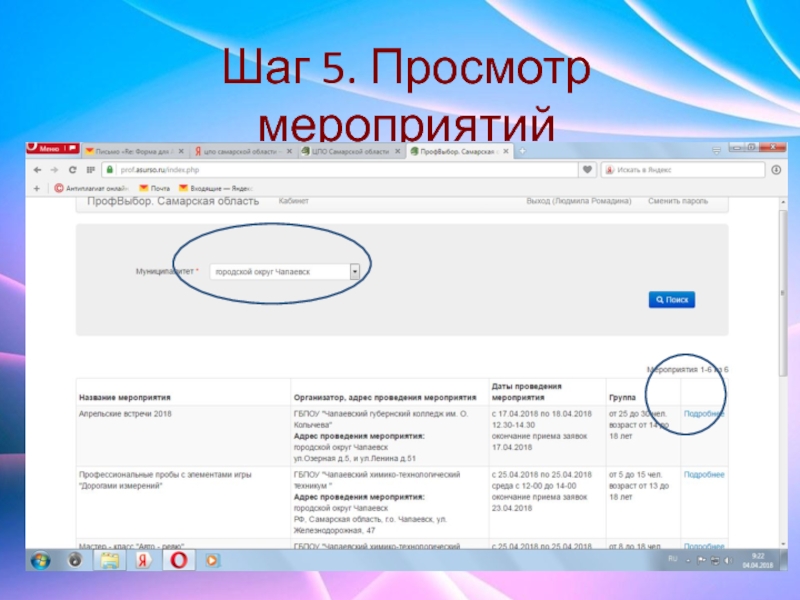Open Подробнее for Апрельские встречи 2018
800x600 pixels.
pos(703,413)
